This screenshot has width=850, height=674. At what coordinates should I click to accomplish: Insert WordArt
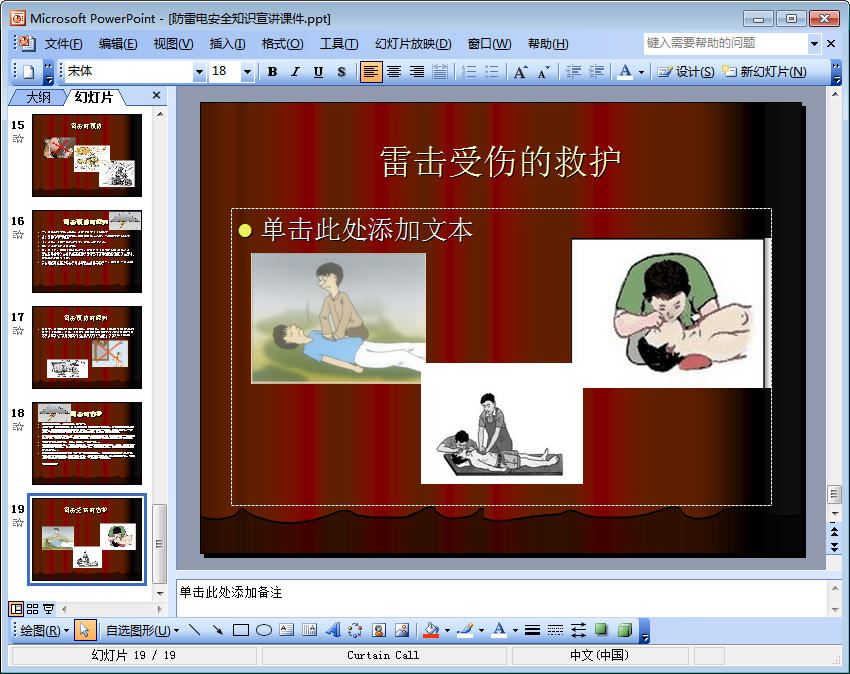pyautogui.click(x=332, y=630)
